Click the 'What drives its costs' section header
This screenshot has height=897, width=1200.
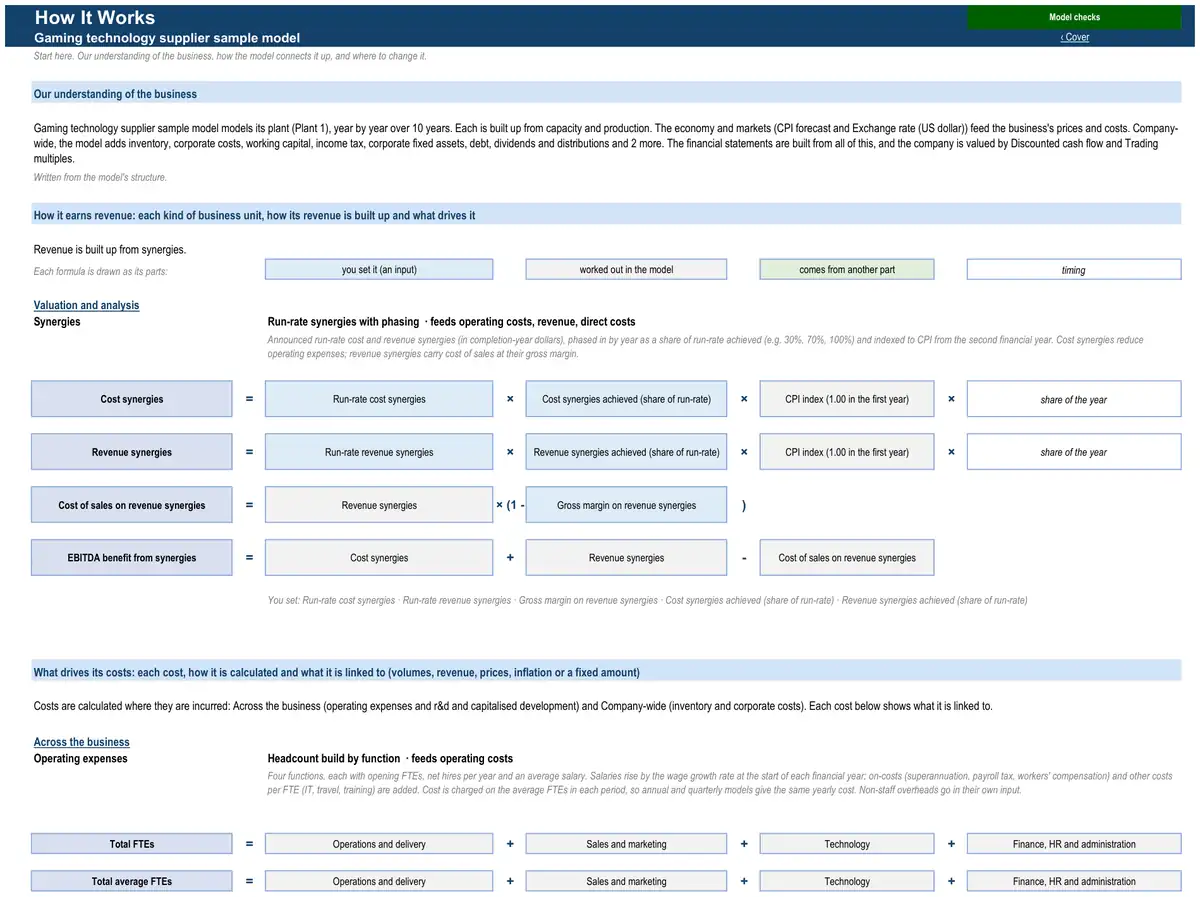606,672
